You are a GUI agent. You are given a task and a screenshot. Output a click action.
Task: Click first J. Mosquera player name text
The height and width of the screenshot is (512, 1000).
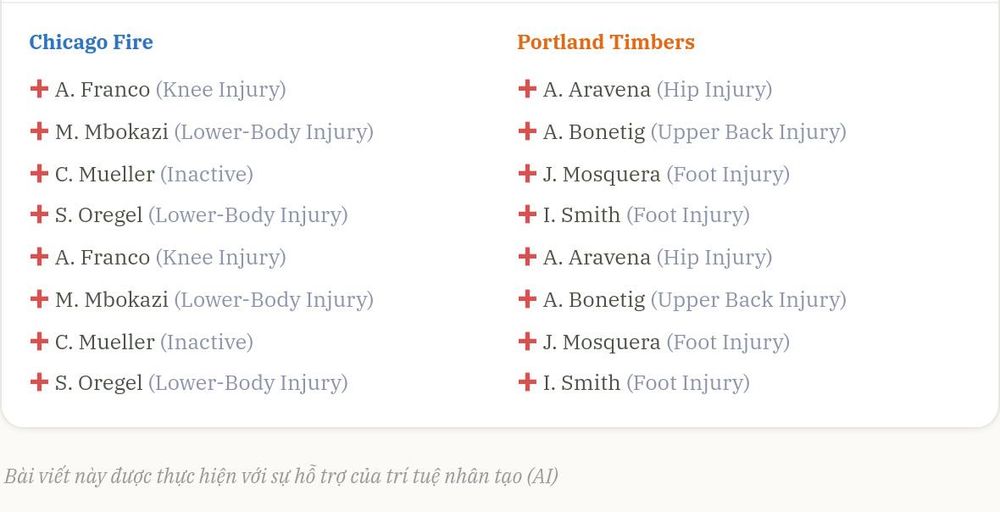(601, 174)
